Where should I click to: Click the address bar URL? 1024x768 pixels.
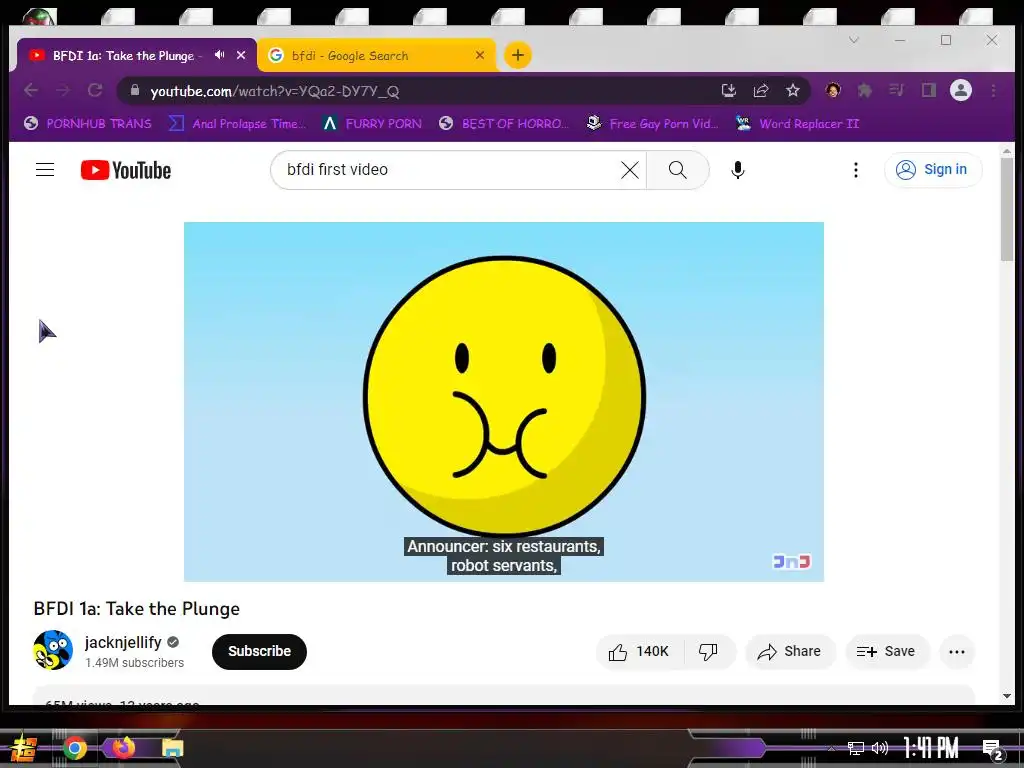[x=274, y=91]
